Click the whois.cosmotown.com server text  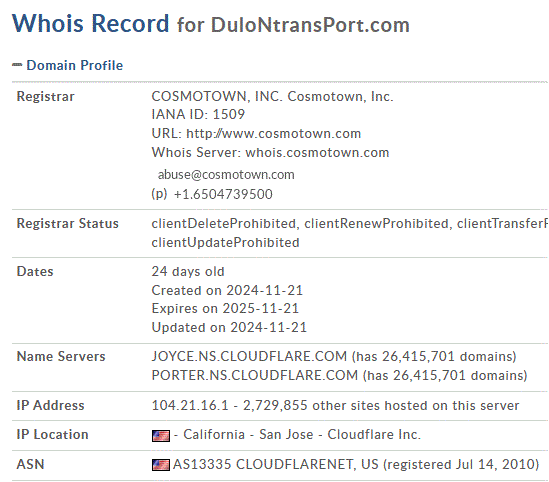click(x=317, y=153)
